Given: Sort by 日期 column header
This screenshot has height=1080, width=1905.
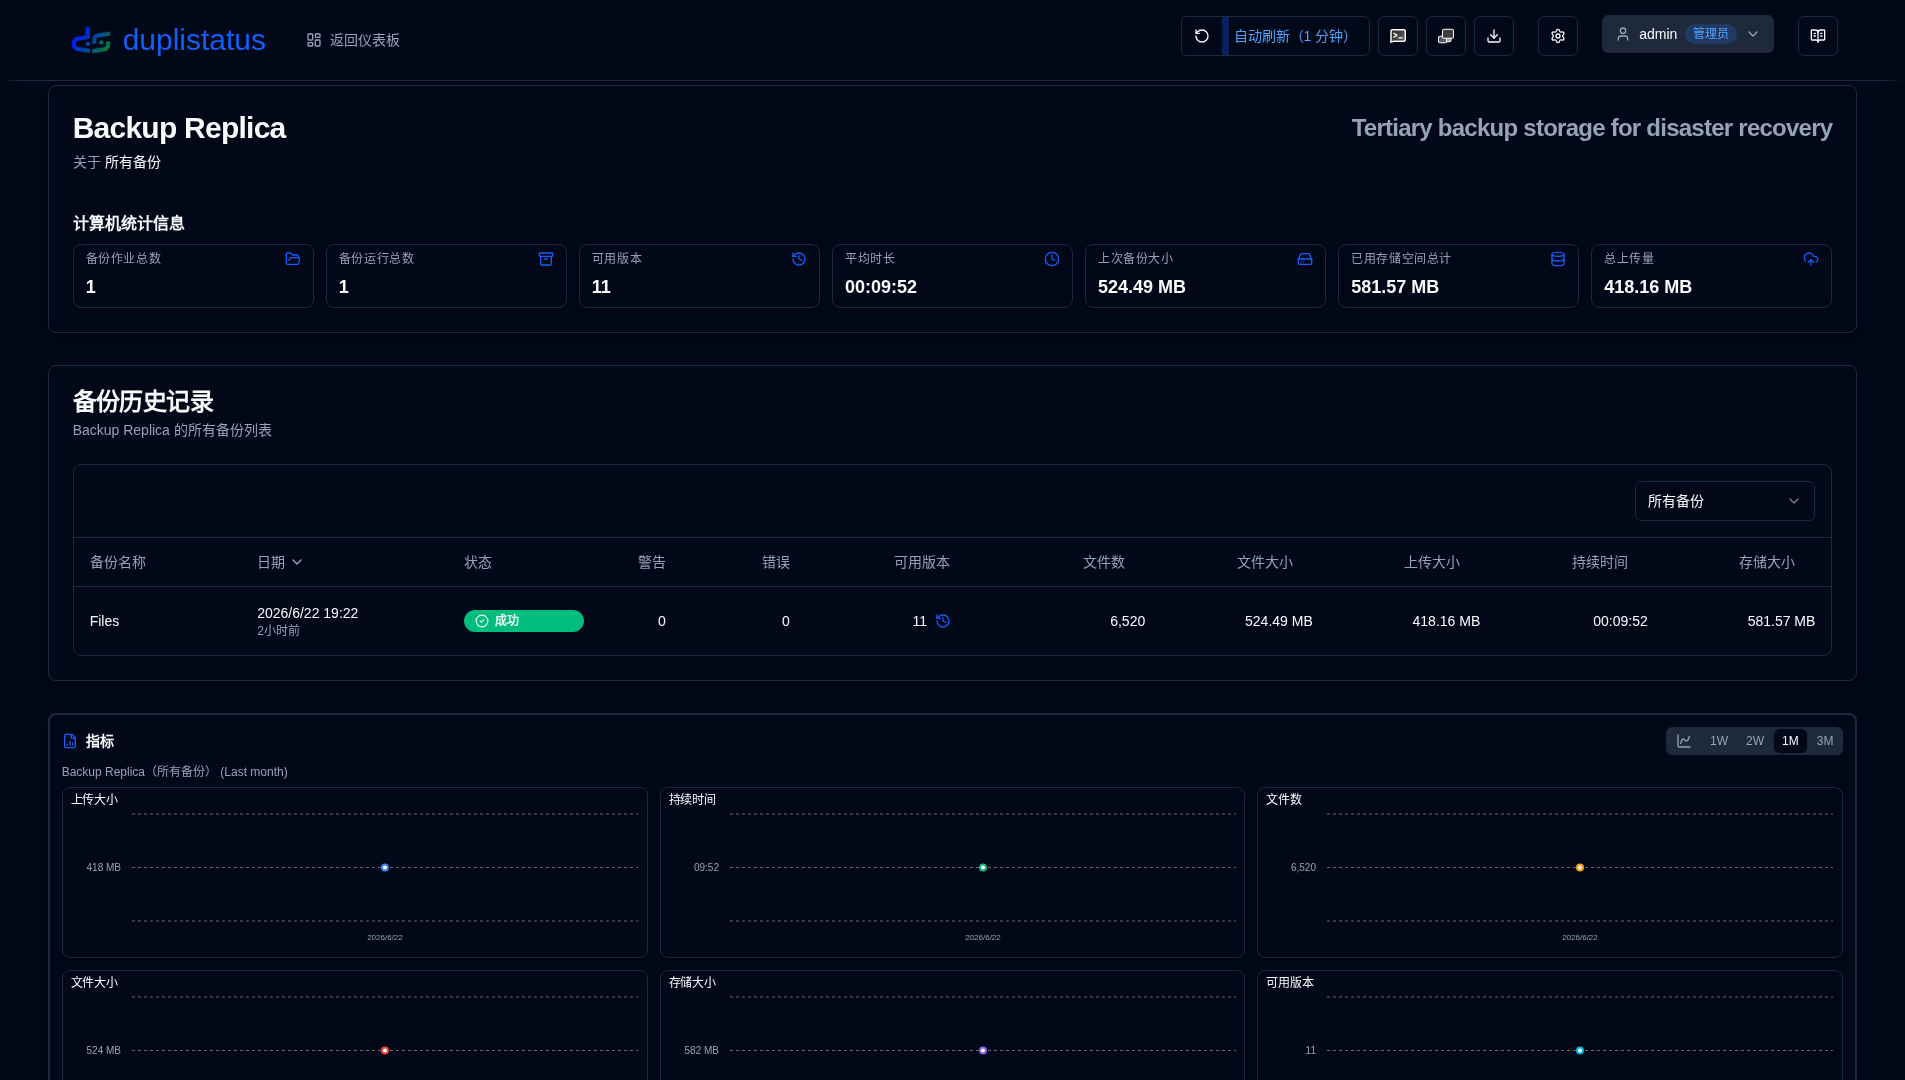Looking at the screenshot, I should (279, 562).
